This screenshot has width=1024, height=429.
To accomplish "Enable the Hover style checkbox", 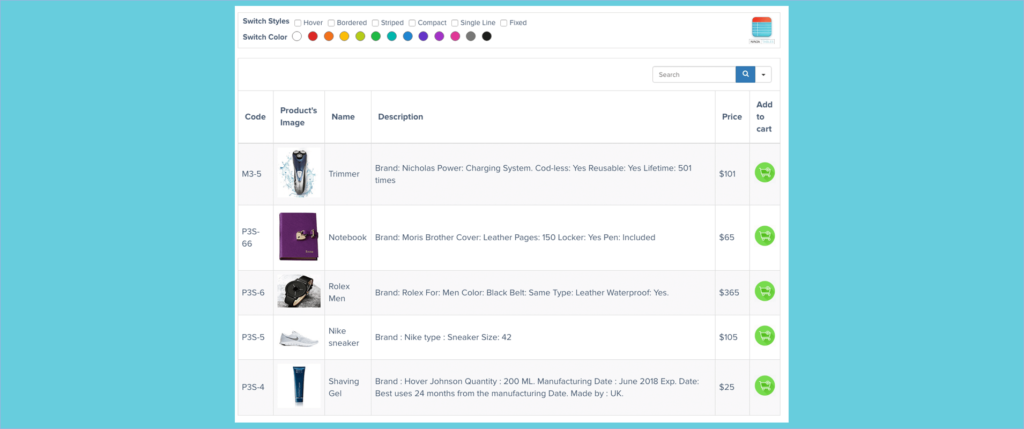I will 298,22.
